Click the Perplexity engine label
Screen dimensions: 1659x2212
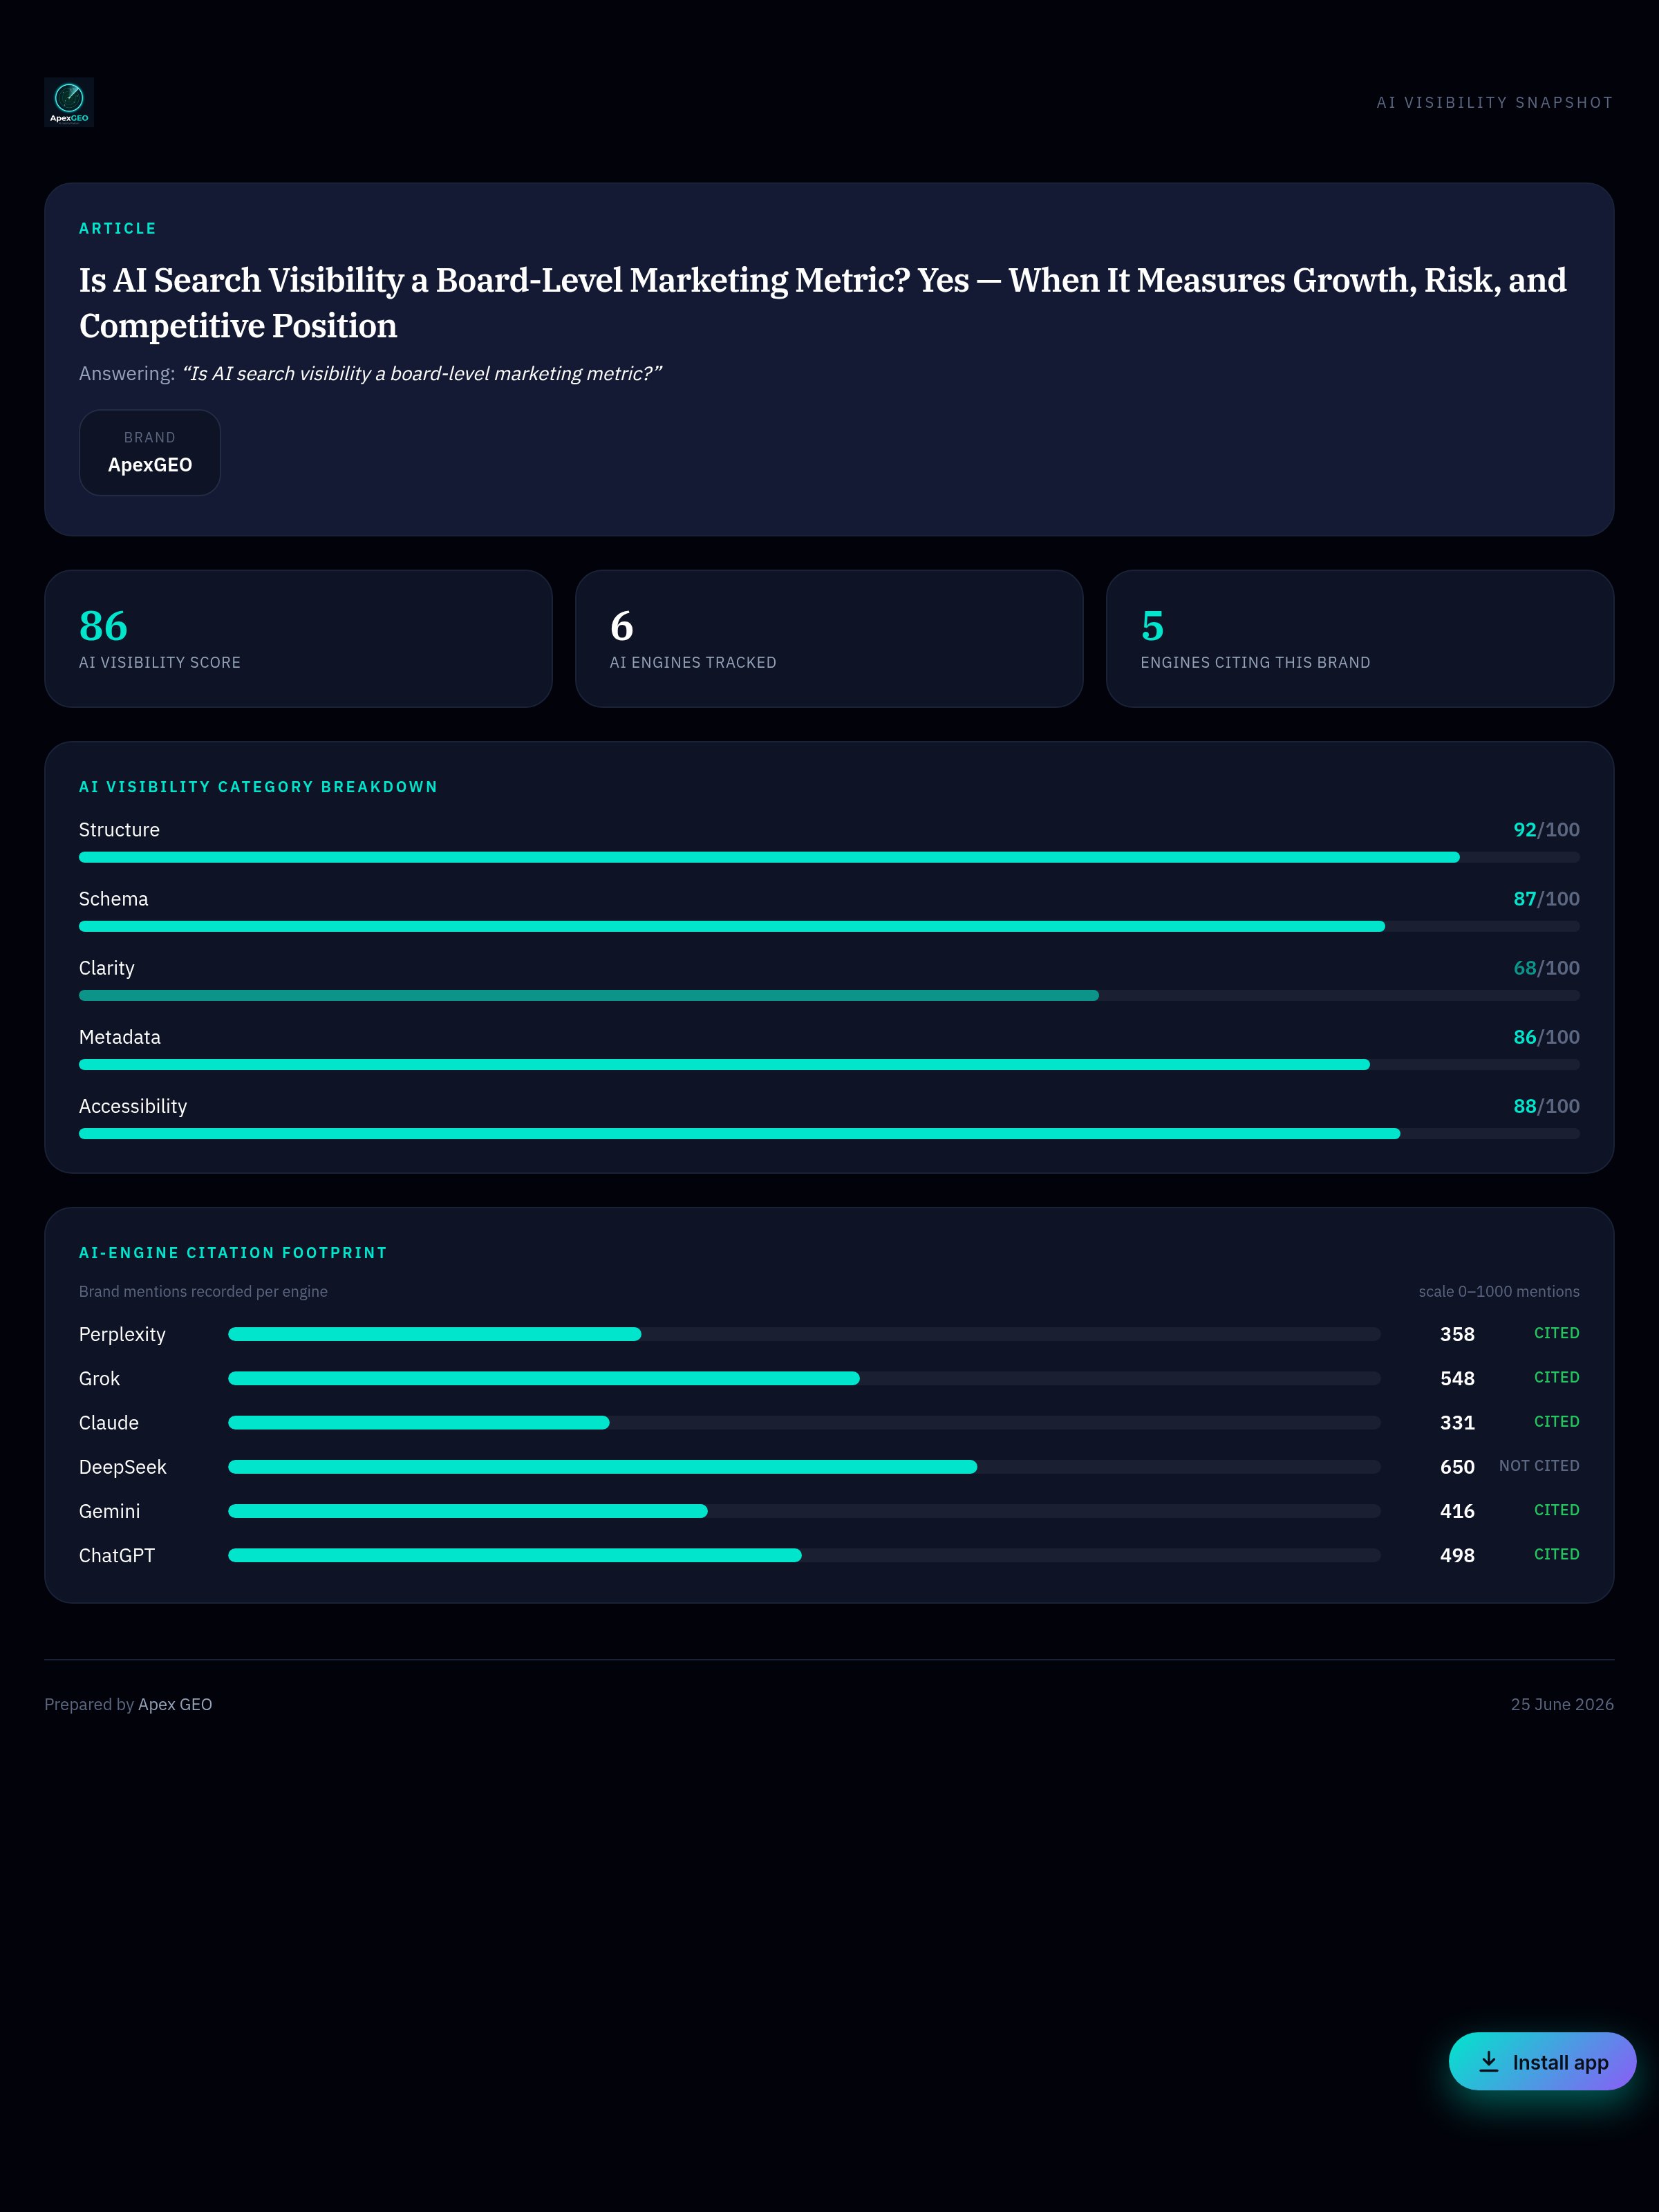pyautogui.click(x=122, y=1334)
